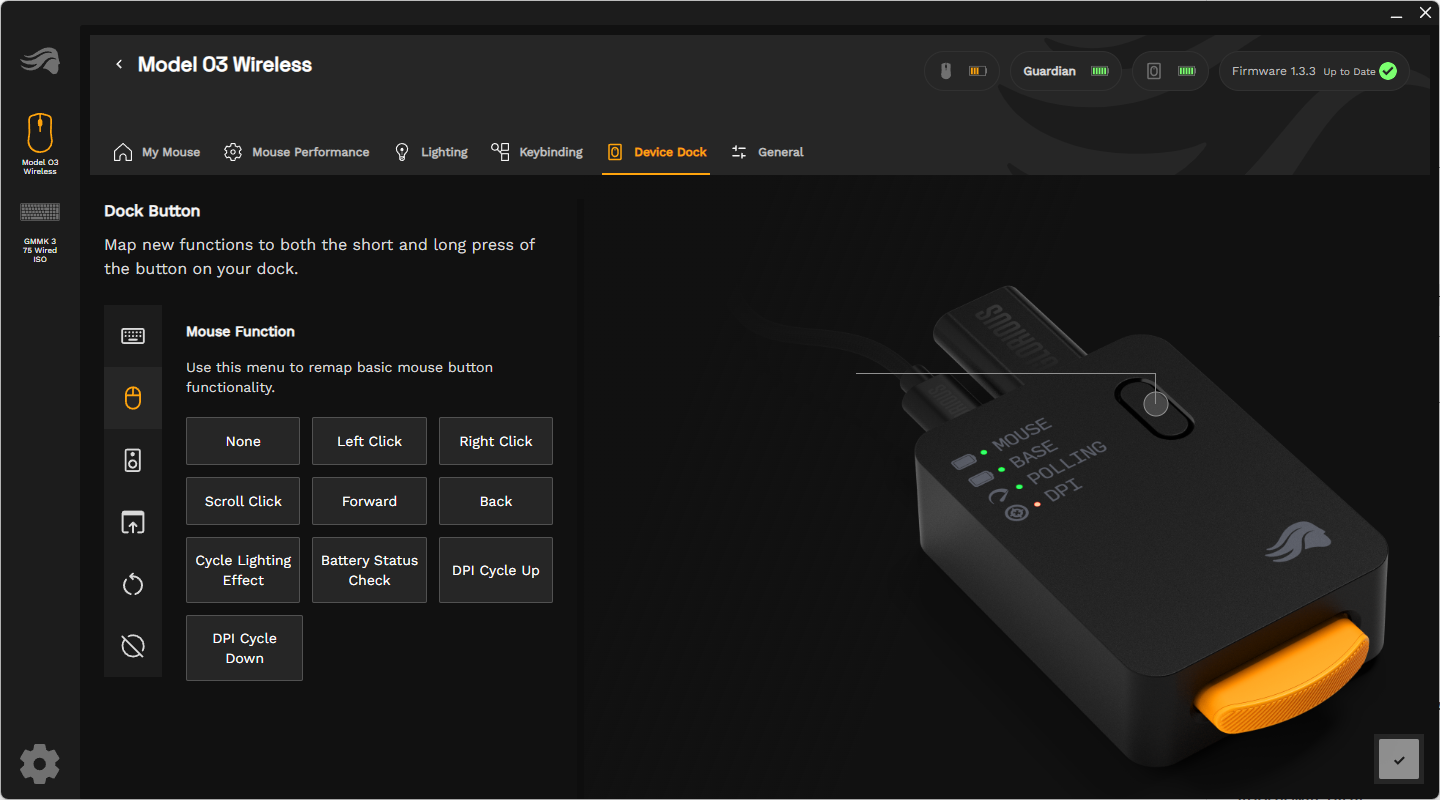This screenshot has height=800, width=1440.
Task: Open the mouse function category
Action: 133,398
